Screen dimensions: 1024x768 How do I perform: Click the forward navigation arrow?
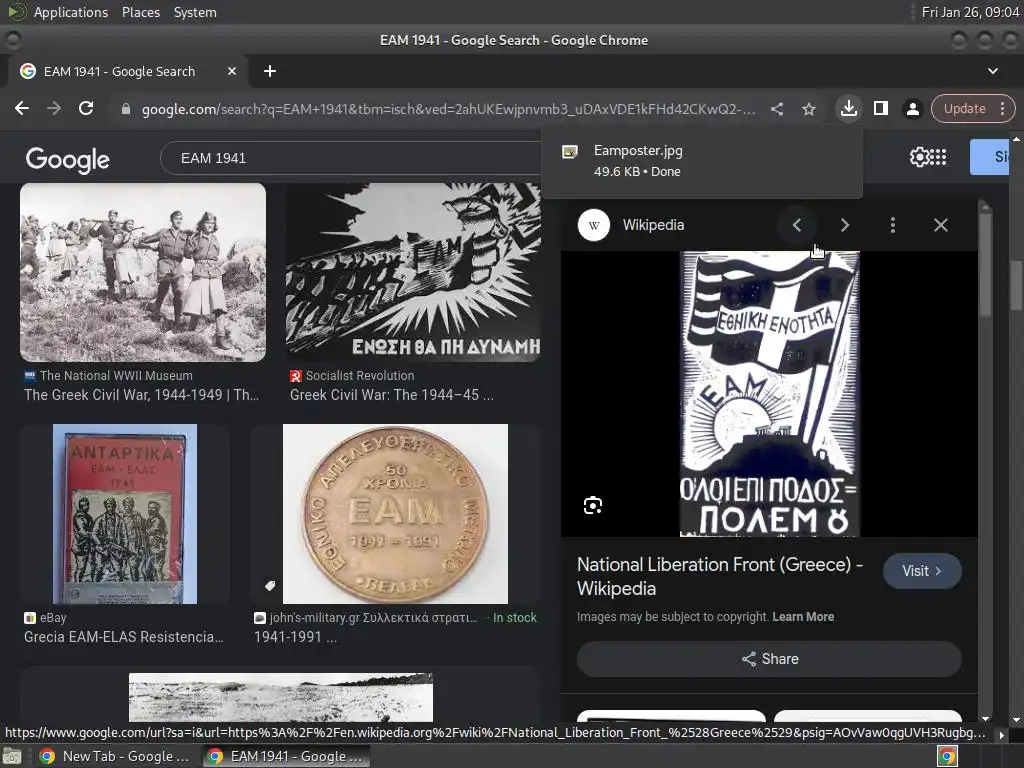pos(54,108)
